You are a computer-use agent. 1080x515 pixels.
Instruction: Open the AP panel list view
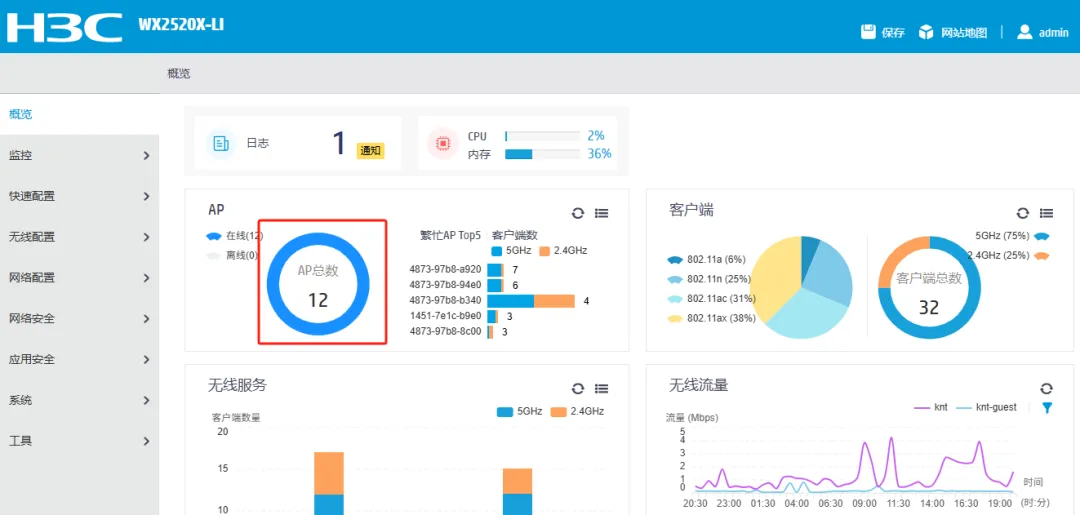(x=601, y=213)
